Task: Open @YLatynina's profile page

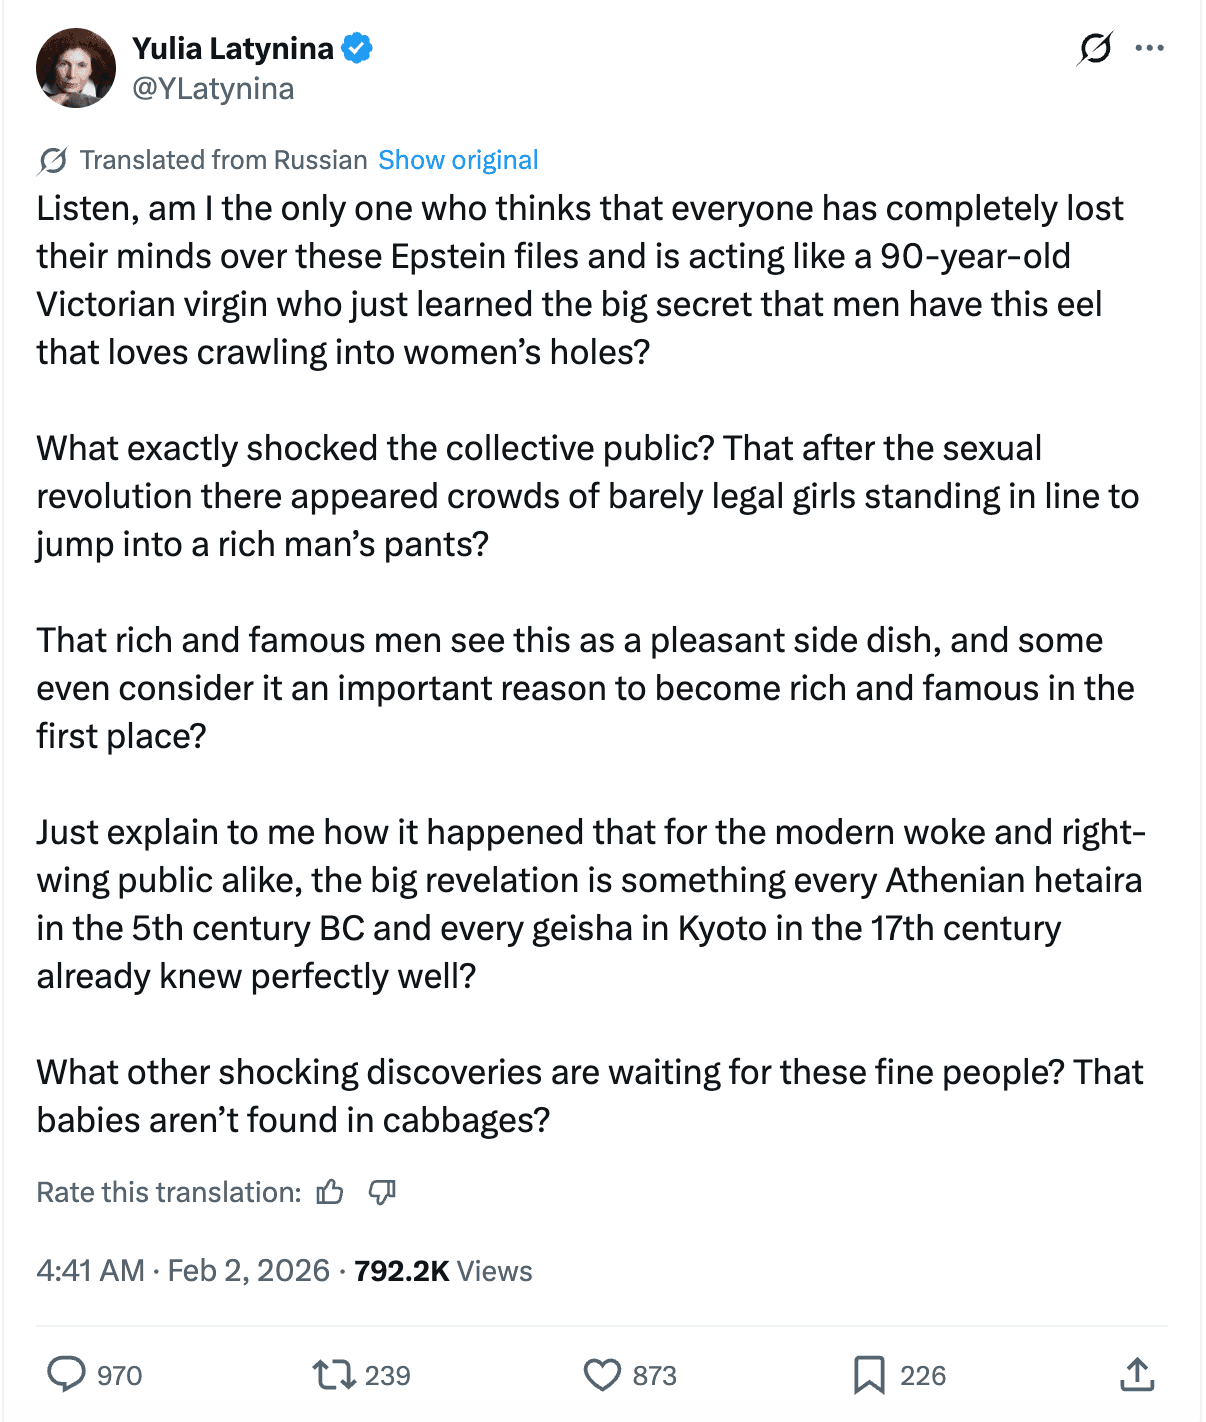Action: click(x=211, y=88)
